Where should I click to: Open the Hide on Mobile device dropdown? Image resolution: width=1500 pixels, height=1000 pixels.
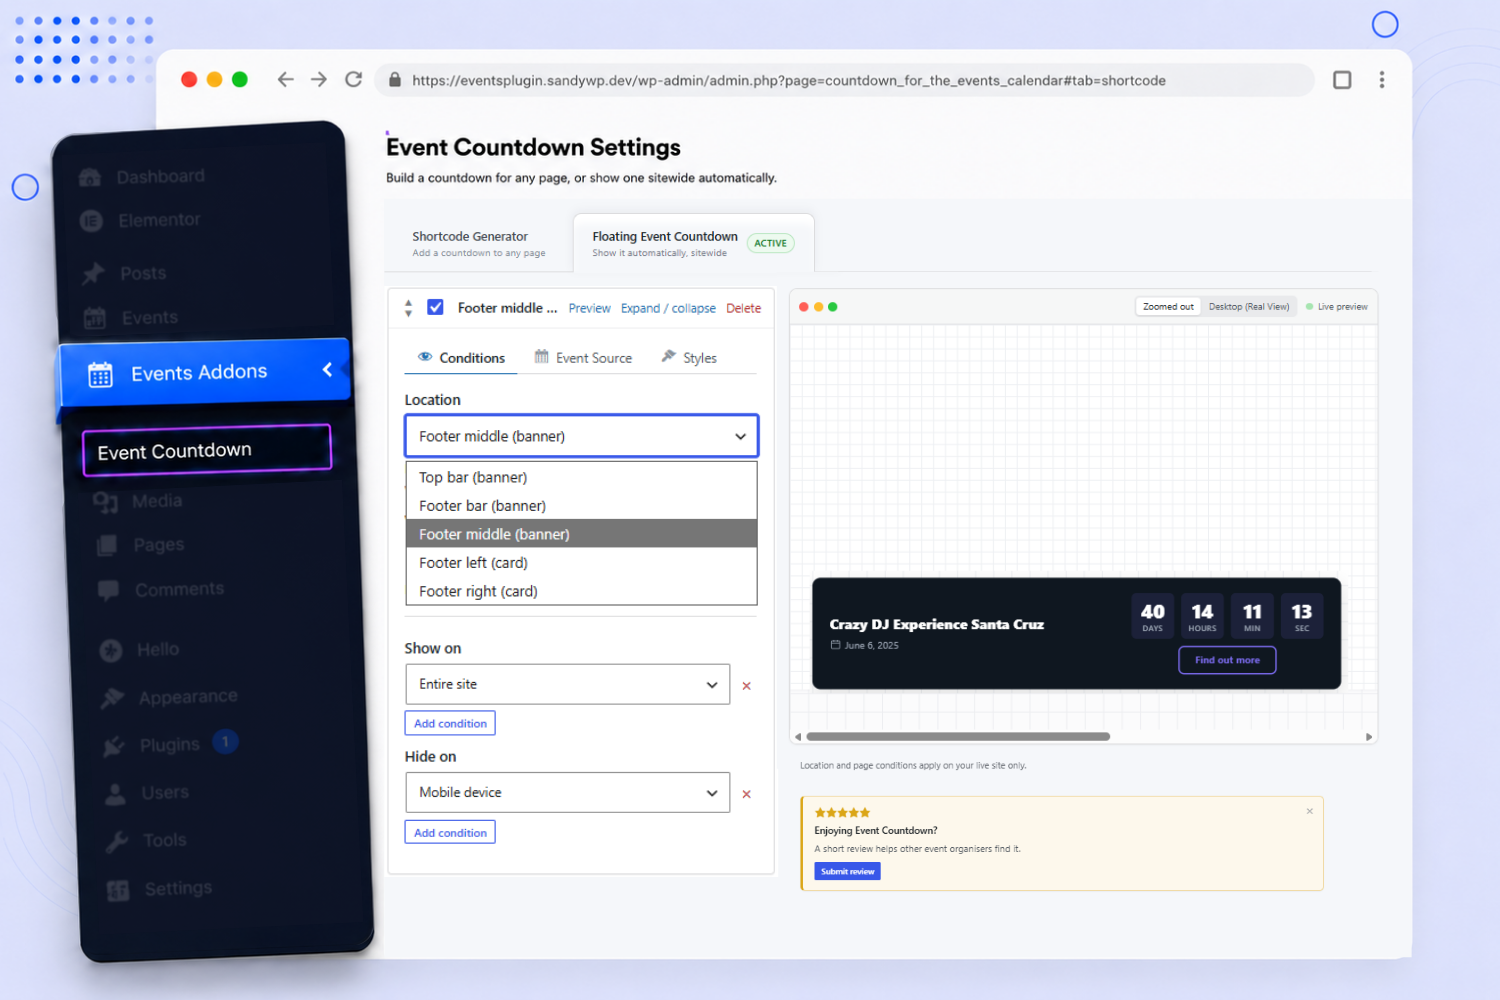coord(567,792)
